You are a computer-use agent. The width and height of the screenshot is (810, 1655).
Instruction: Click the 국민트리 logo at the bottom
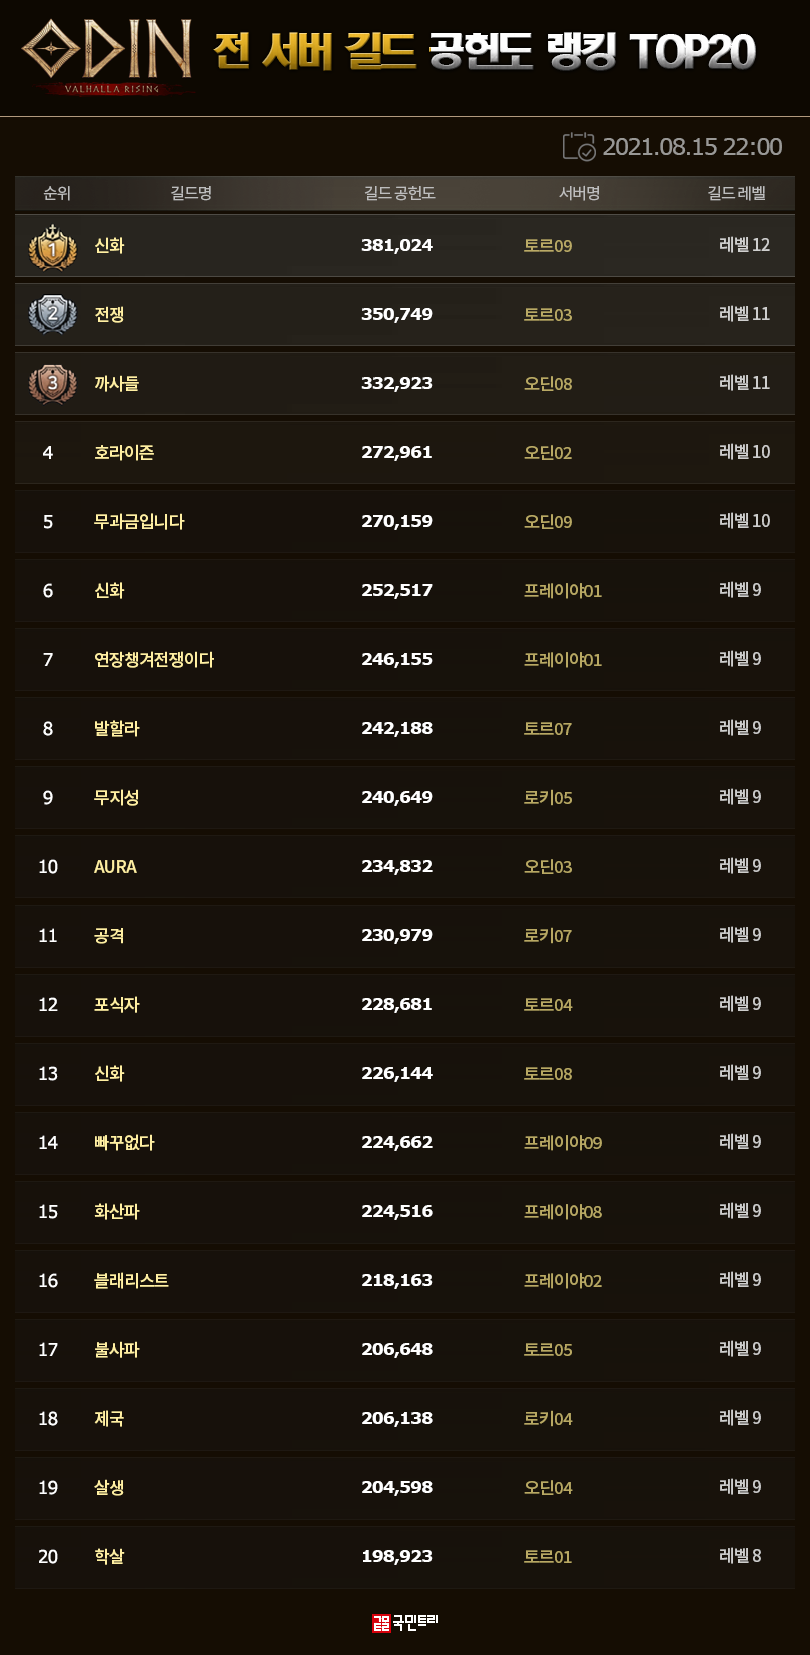(x=405, y=1622)
